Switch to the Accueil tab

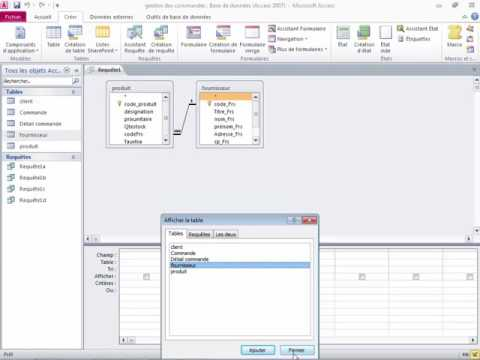(x=43, y=17)
